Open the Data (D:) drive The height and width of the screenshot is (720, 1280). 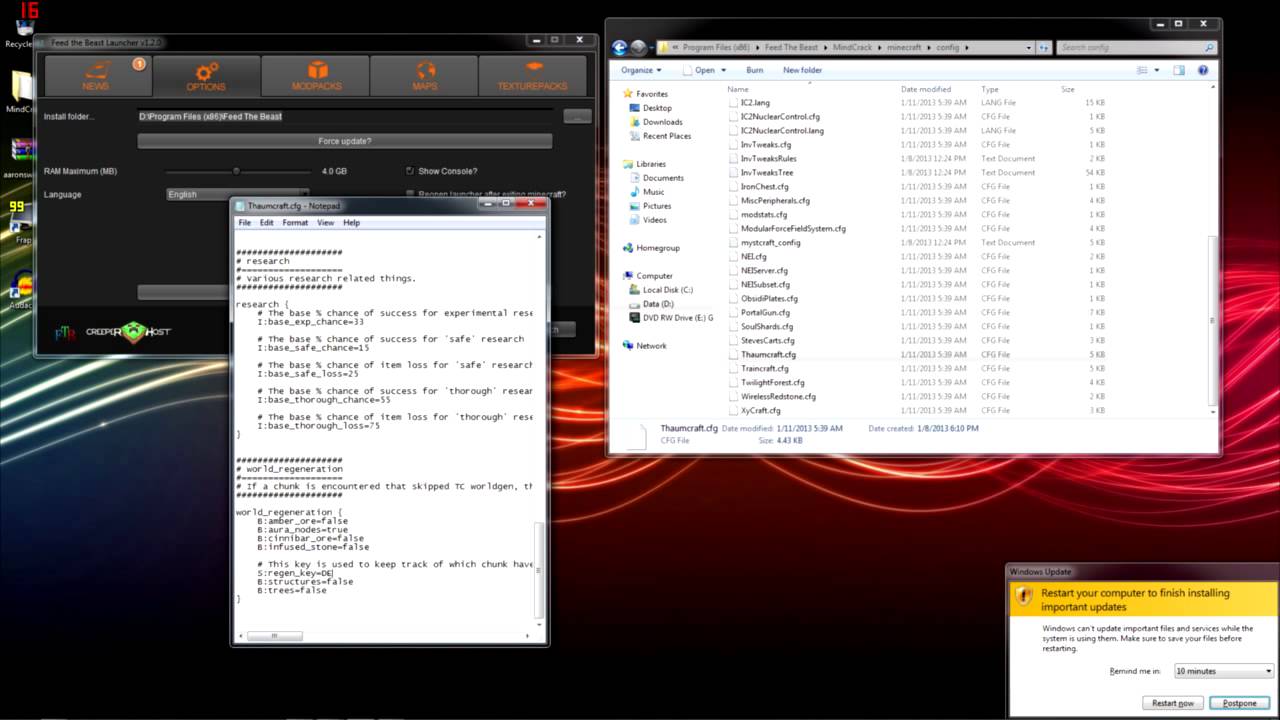click(x=658, y=304)
